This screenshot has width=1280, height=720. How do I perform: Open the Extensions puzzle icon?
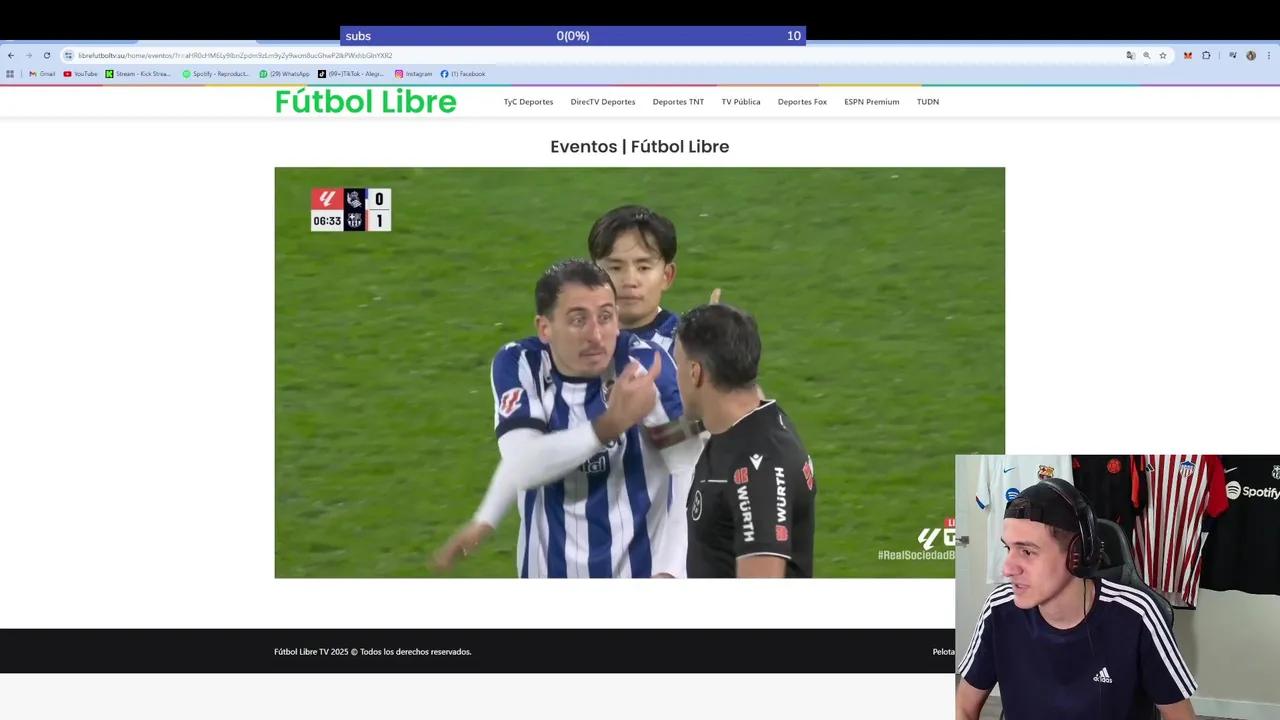[x=1206, y=56]
